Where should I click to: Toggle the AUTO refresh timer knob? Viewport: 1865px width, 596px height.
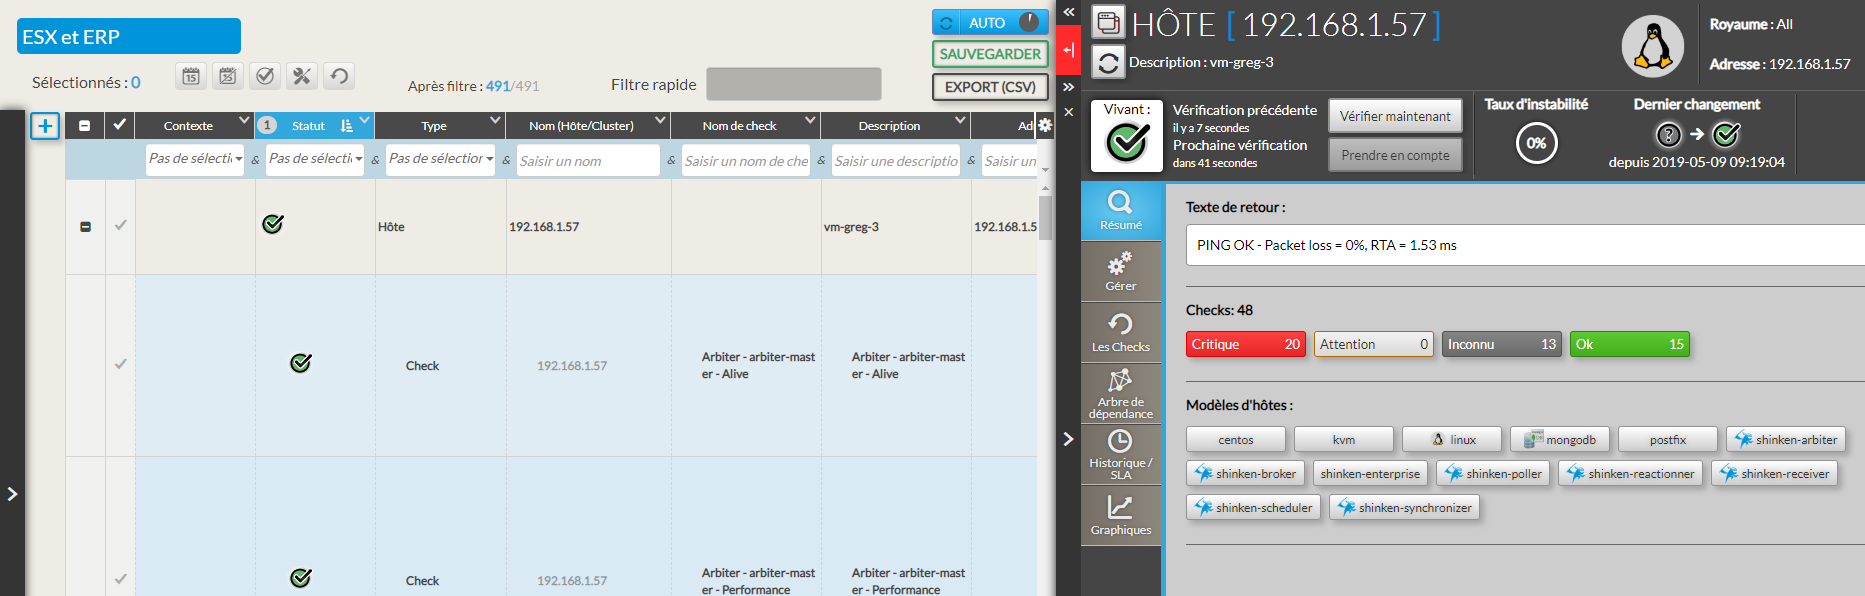[1029, 22]
